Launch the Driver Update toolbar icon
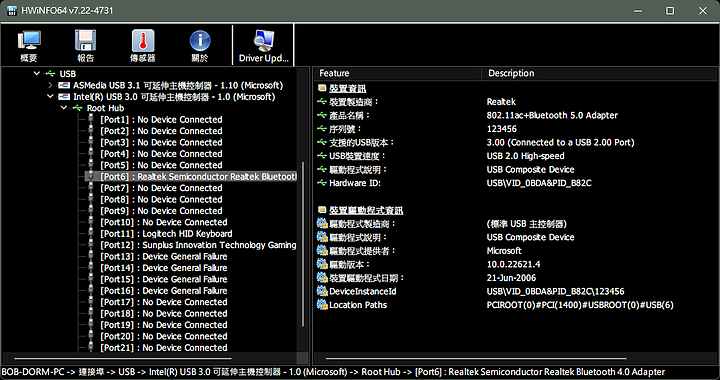 tap(264, 45)
